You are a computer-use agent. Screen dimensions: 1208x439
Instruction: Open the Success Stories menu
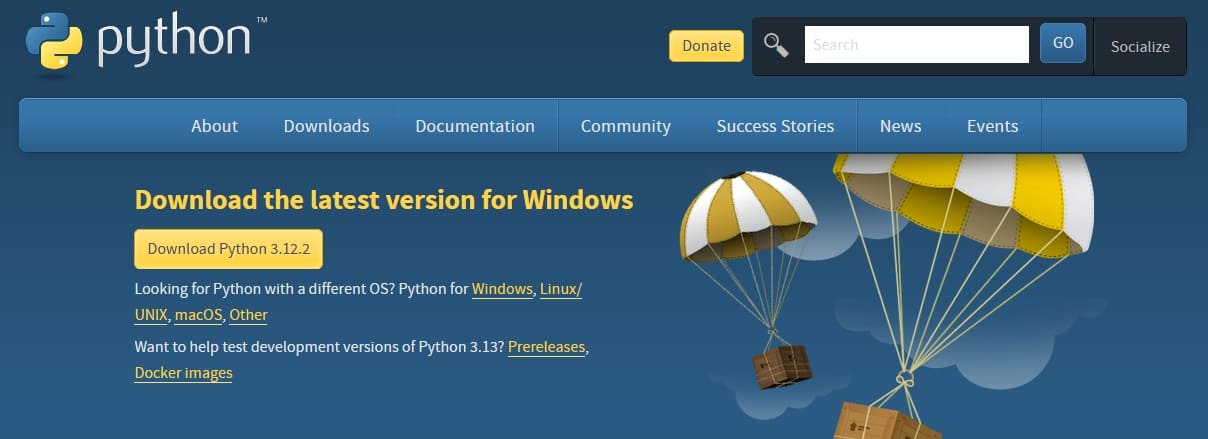click(775, 126)
